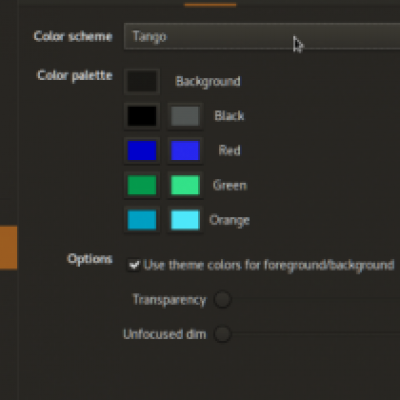This screenshot has height=400, width=400.
Task: Click the light cyan swatch beside Orange label
Action: click(x=185, y=220)
